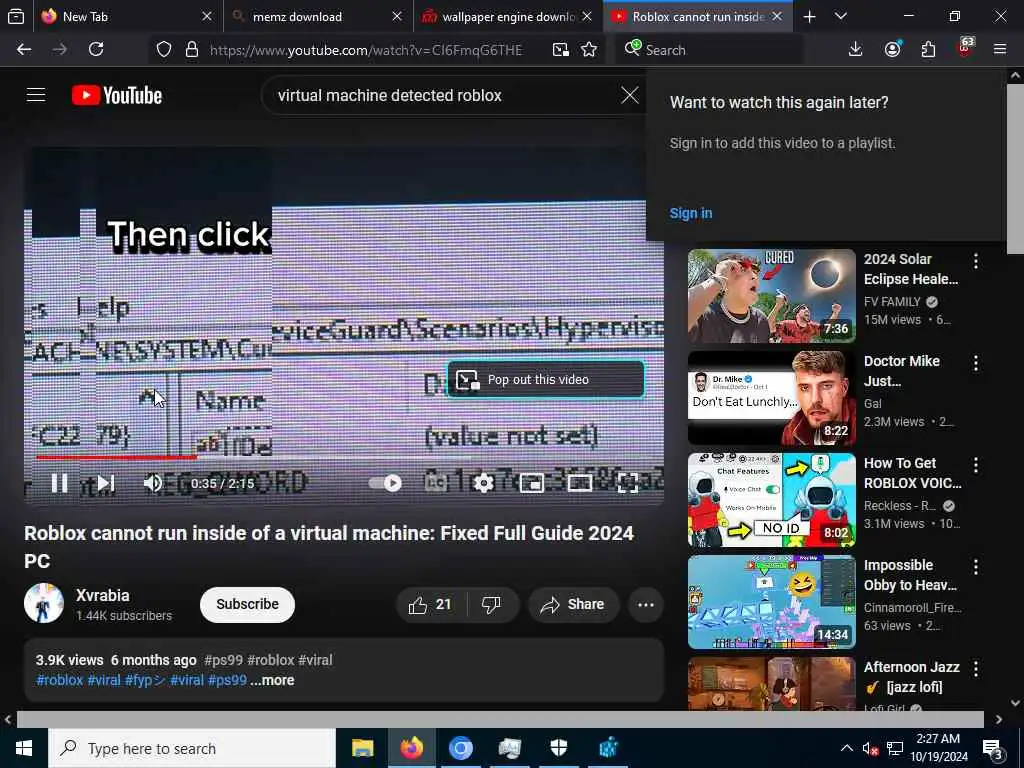This screenshot has width=1024, height=768.
Task: Subscribe to Xvrabia channel
Action: (248, 605)
